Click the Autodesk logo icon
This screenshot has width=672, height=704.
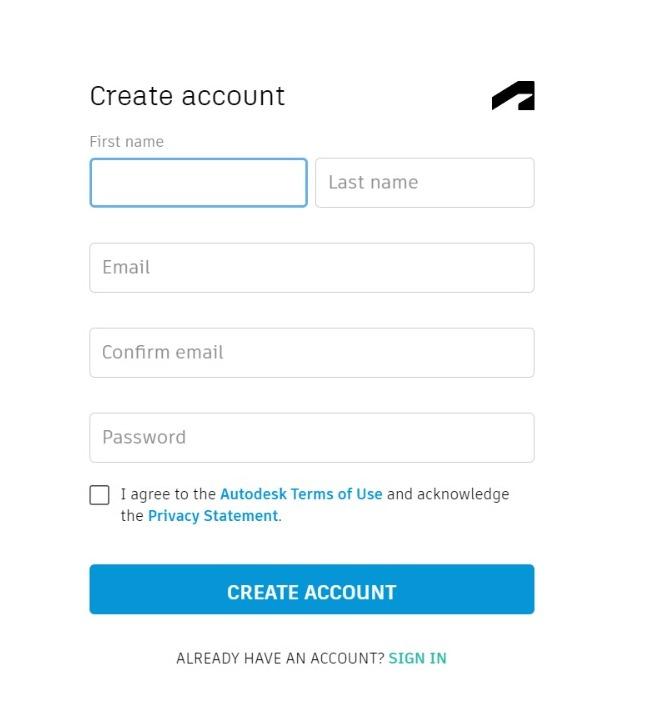513,96
